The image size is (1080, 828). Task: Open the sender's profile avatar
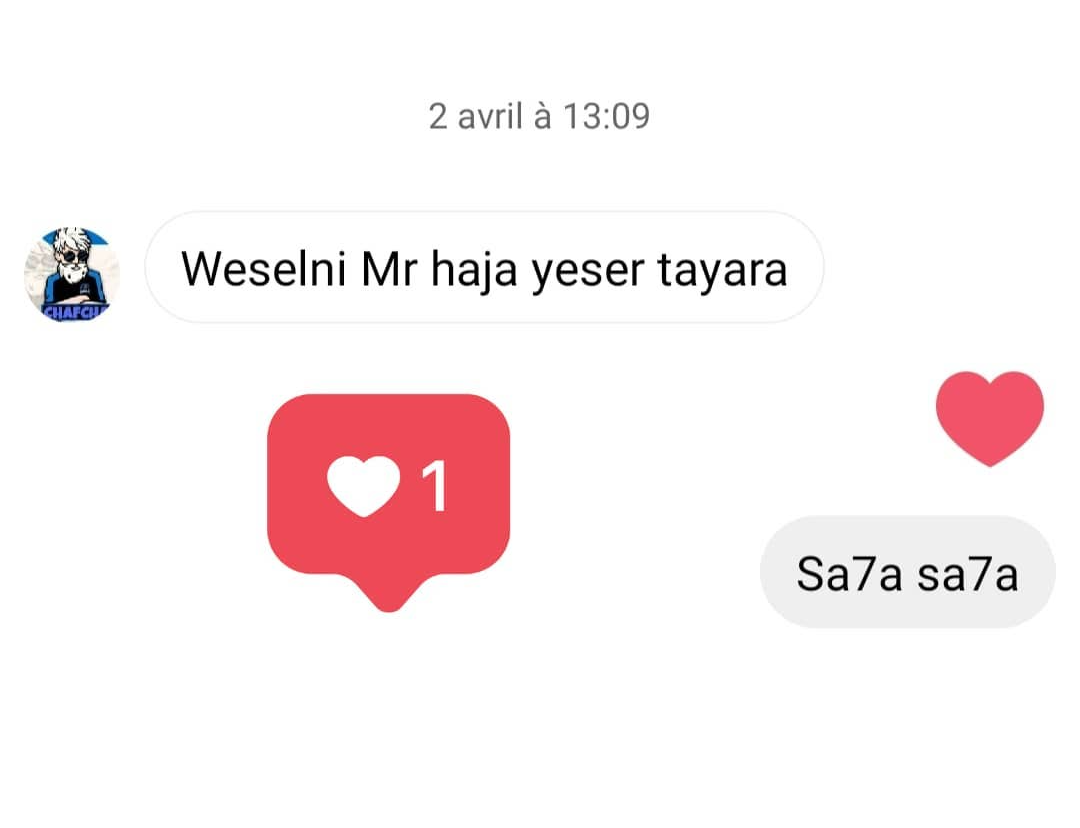72,275
